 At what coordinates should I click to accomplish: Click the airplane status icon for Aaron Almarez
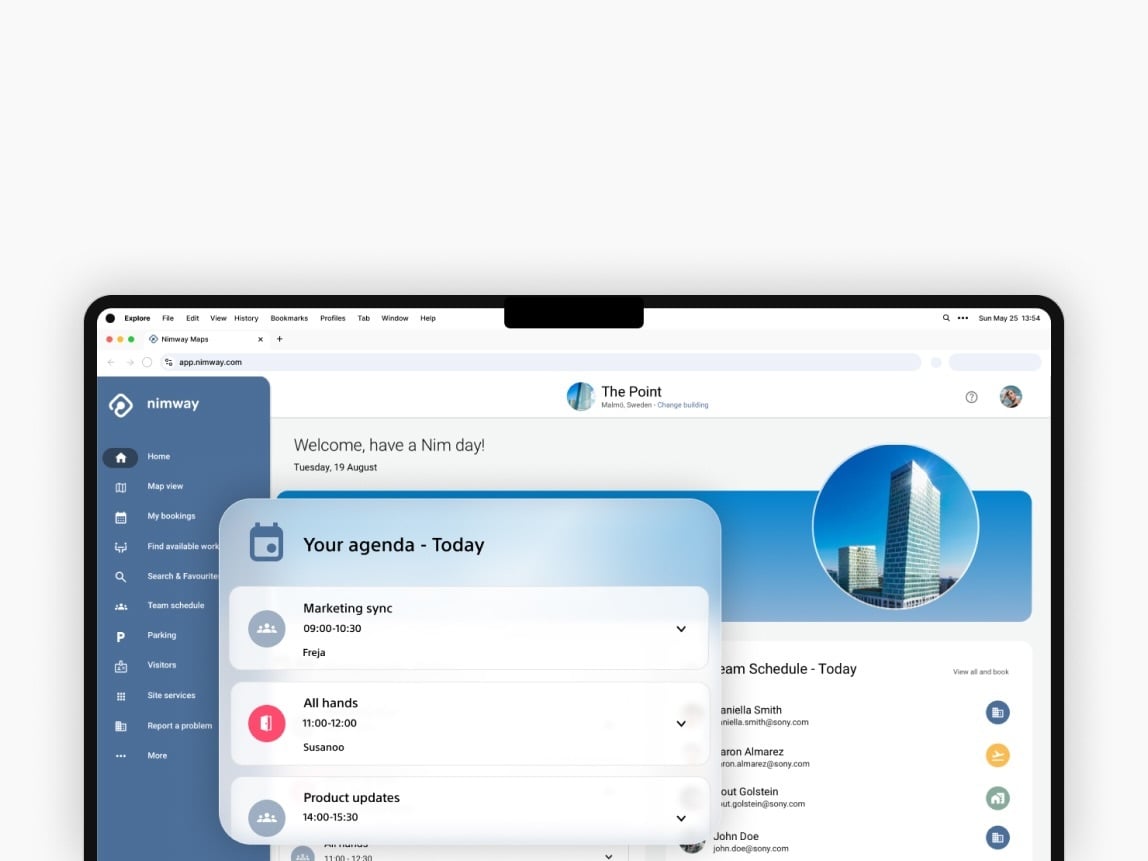(x=997, y=756)
